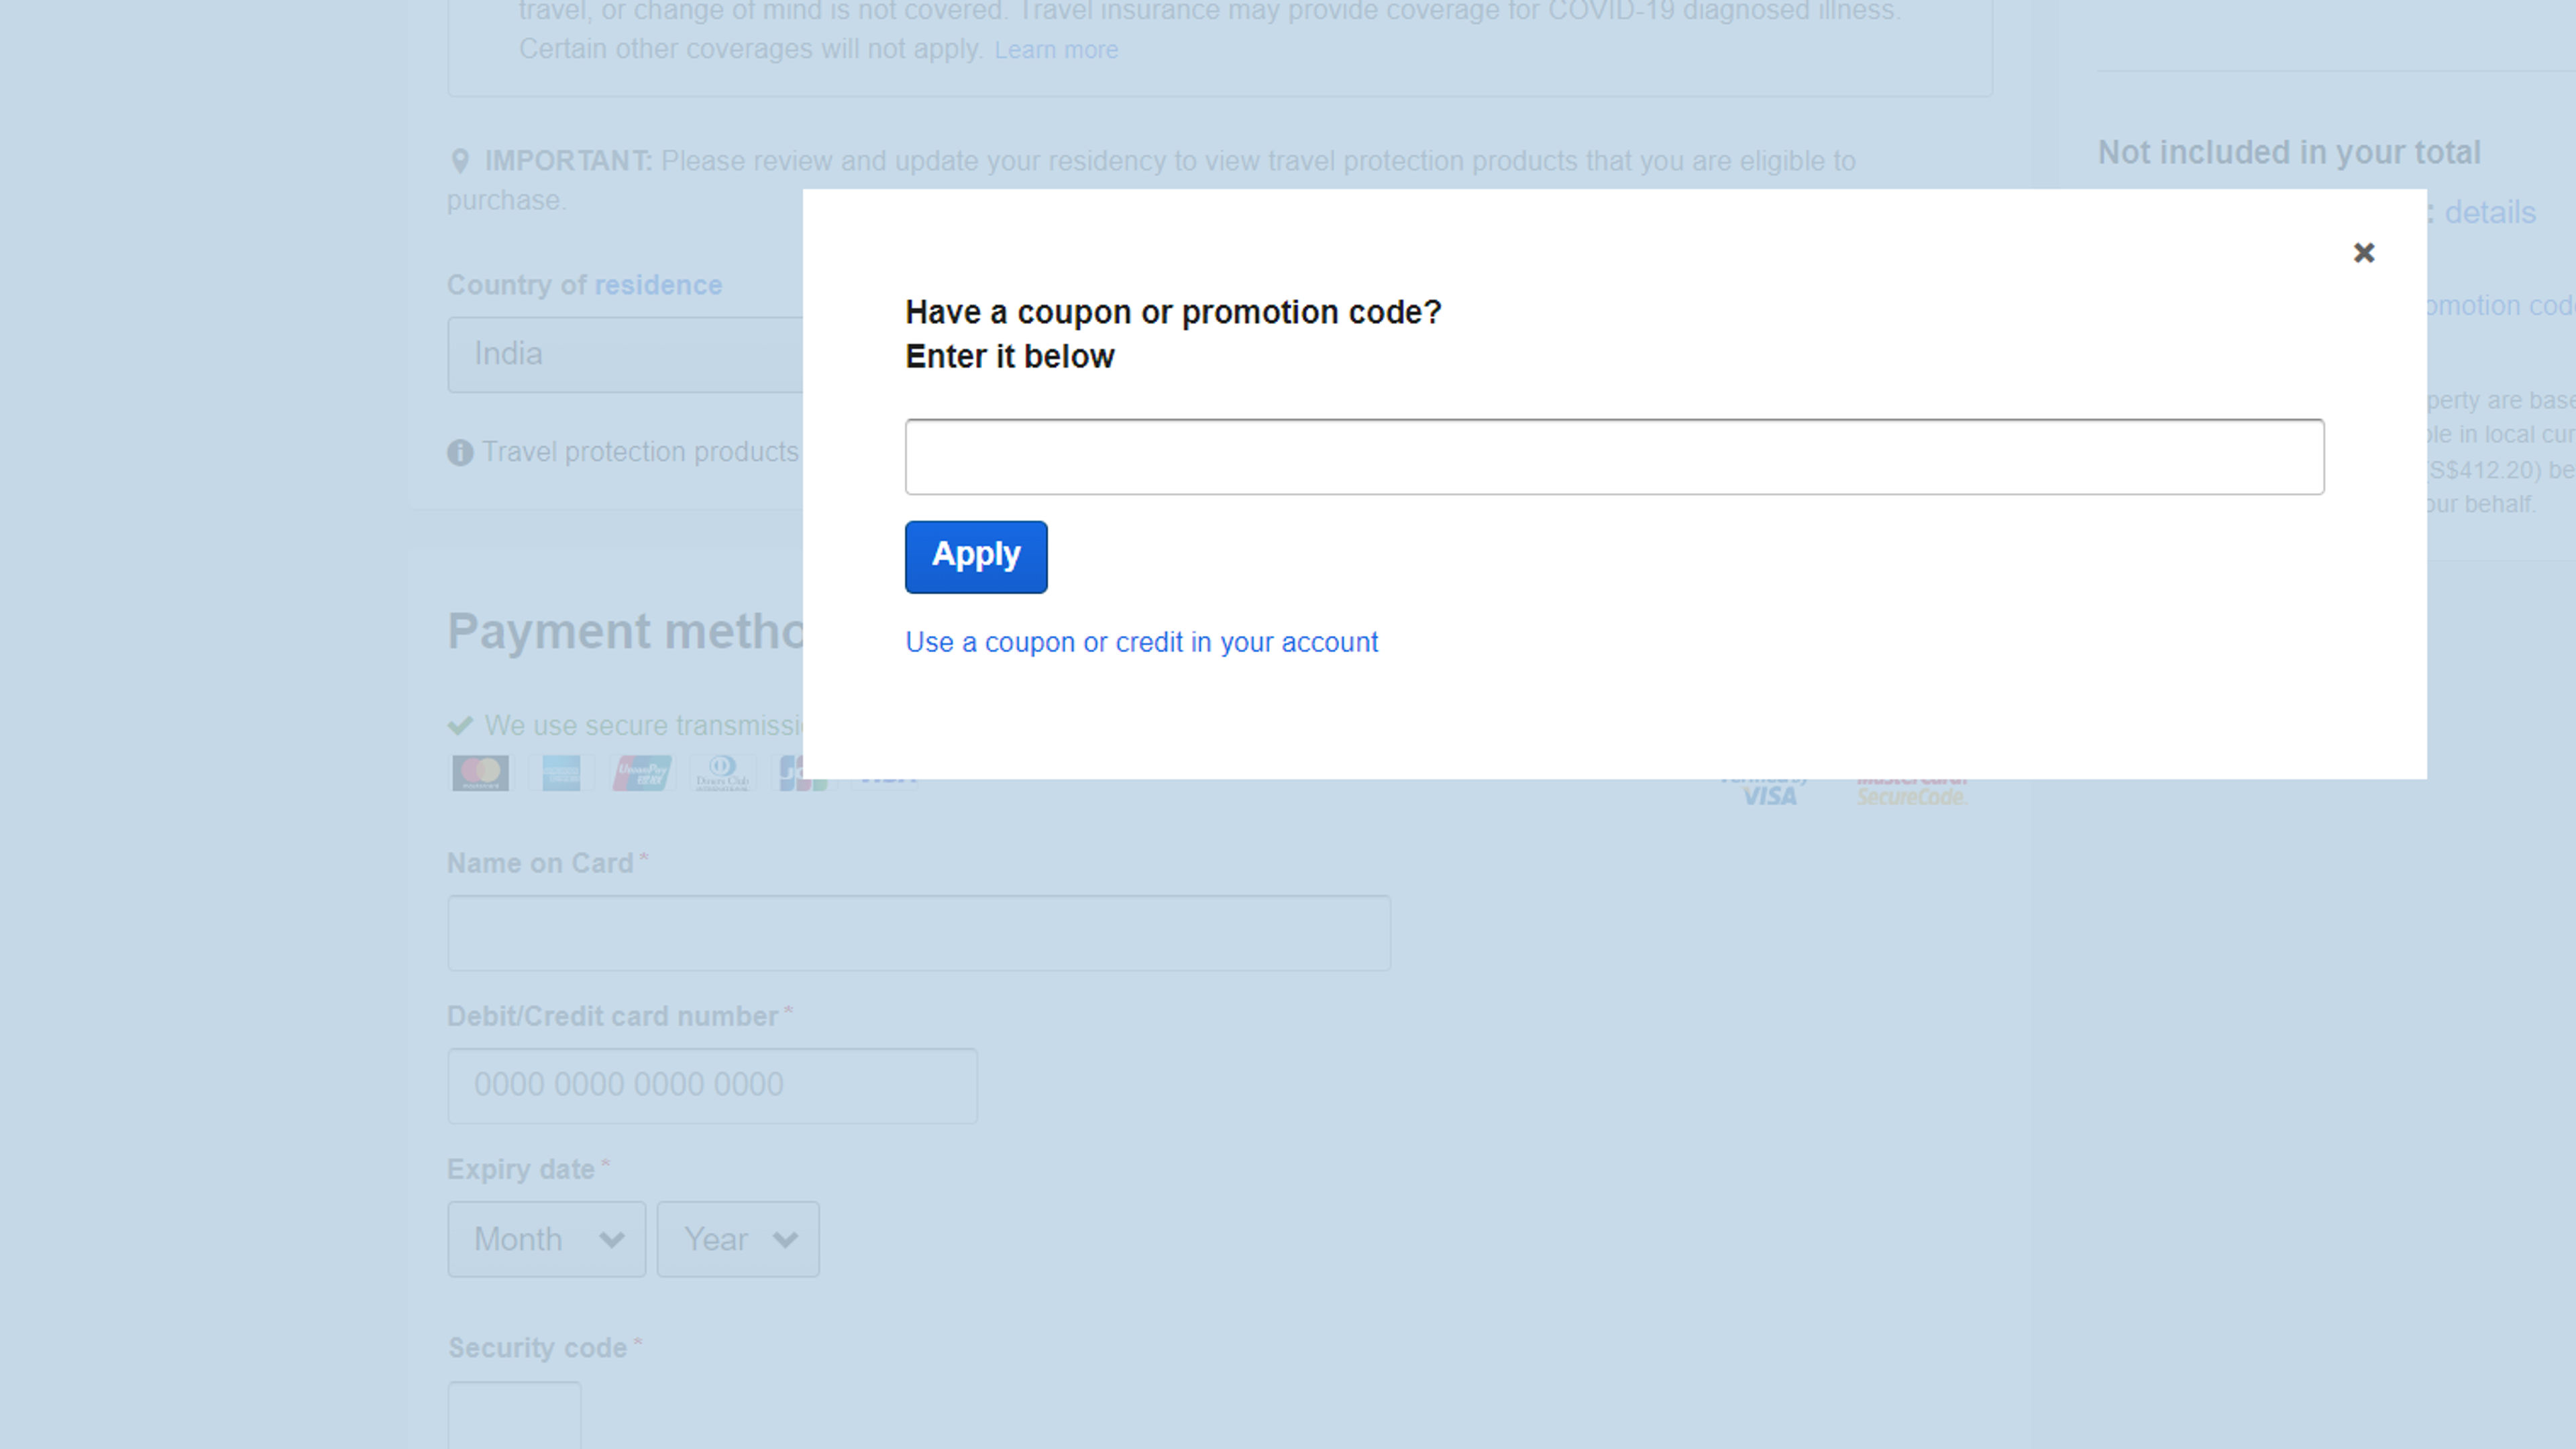Click the UnionPay card icon
The width and height of the screenshot is (2576, 1449).
pos(641,773)
